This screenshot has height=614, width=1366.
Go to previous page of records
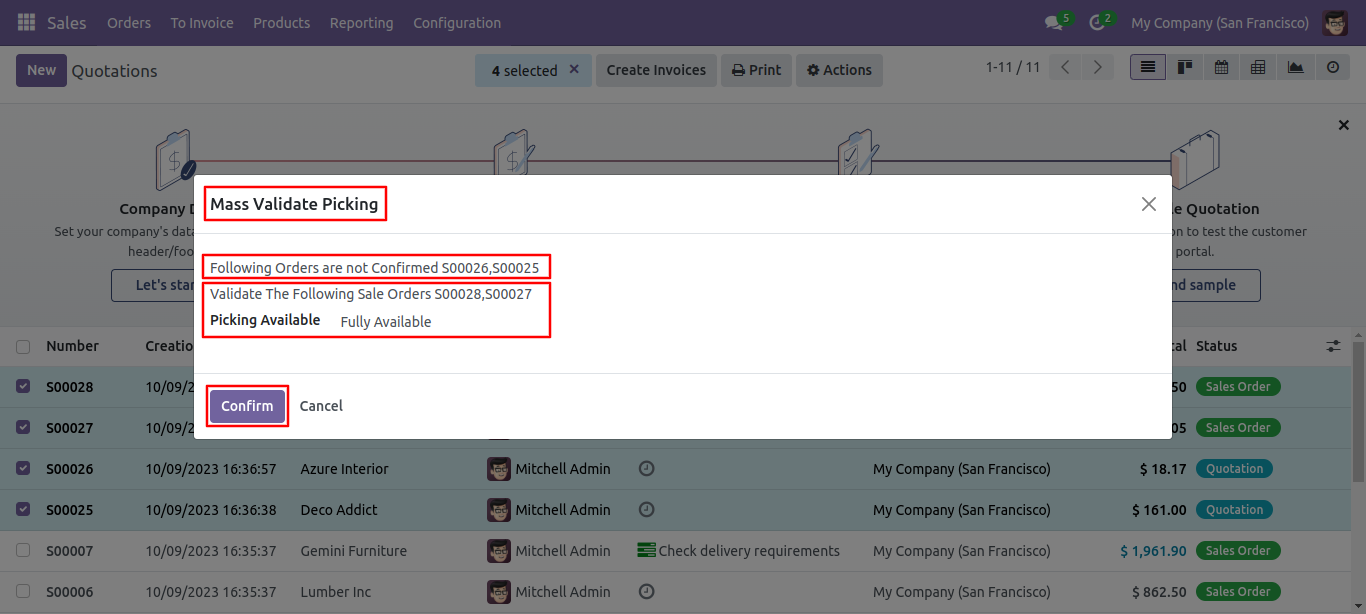click(1066, 67)
